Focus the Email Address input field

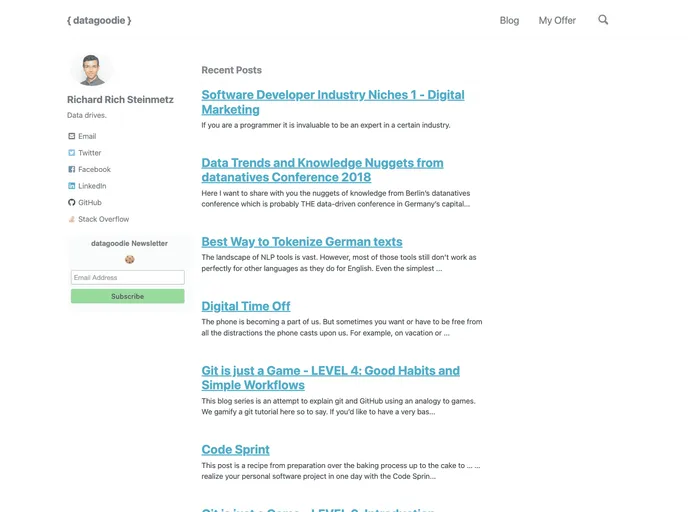point(127,278)
